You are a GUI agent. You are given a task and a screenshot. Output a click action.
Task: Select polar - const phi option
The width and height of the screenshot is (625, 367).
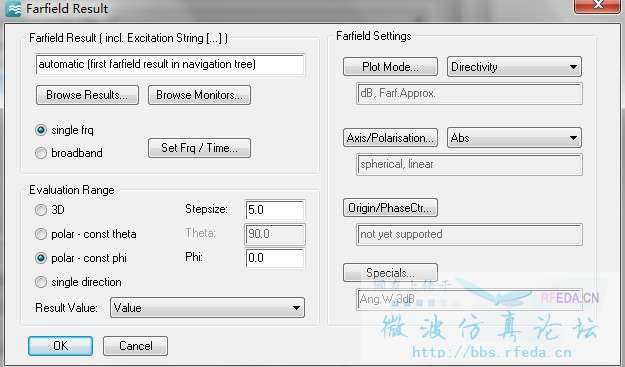click(41, 258)
